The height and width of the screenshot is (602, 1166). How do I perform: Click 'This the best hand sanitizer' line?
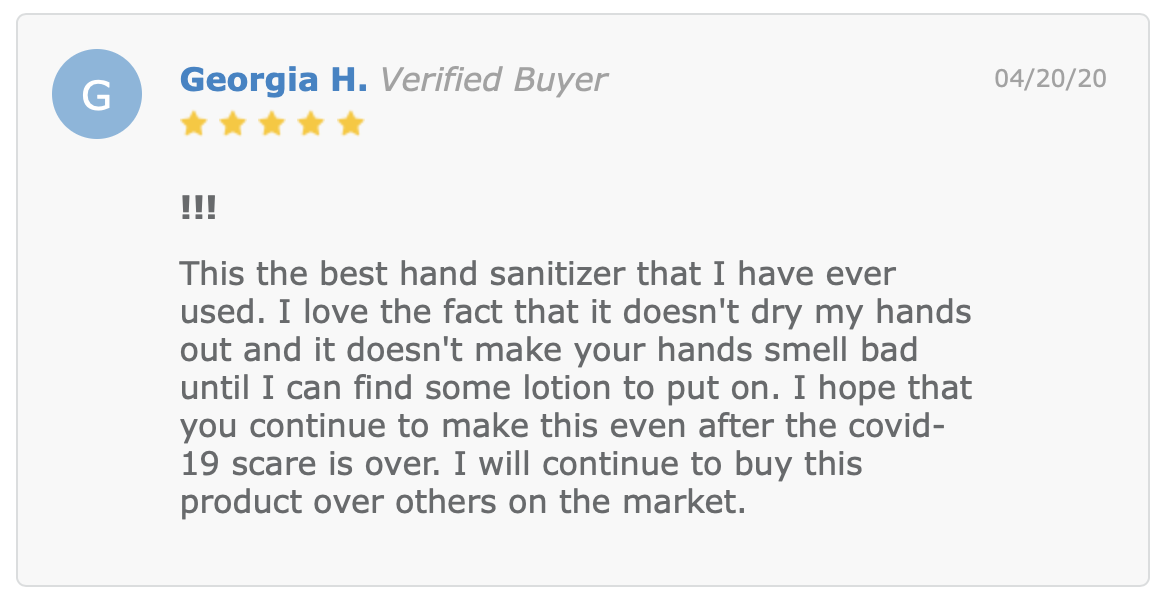[x=538, y=274]
